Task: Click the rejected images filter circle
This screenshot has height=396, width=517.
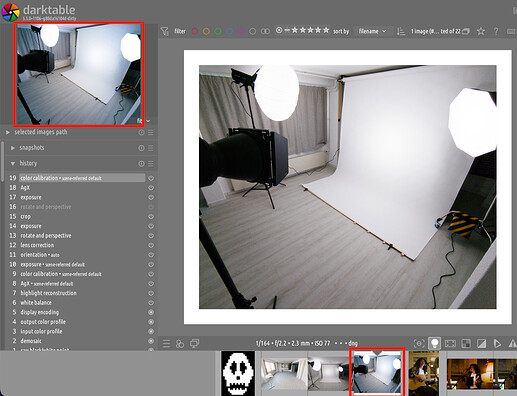Action: (279, 30)
